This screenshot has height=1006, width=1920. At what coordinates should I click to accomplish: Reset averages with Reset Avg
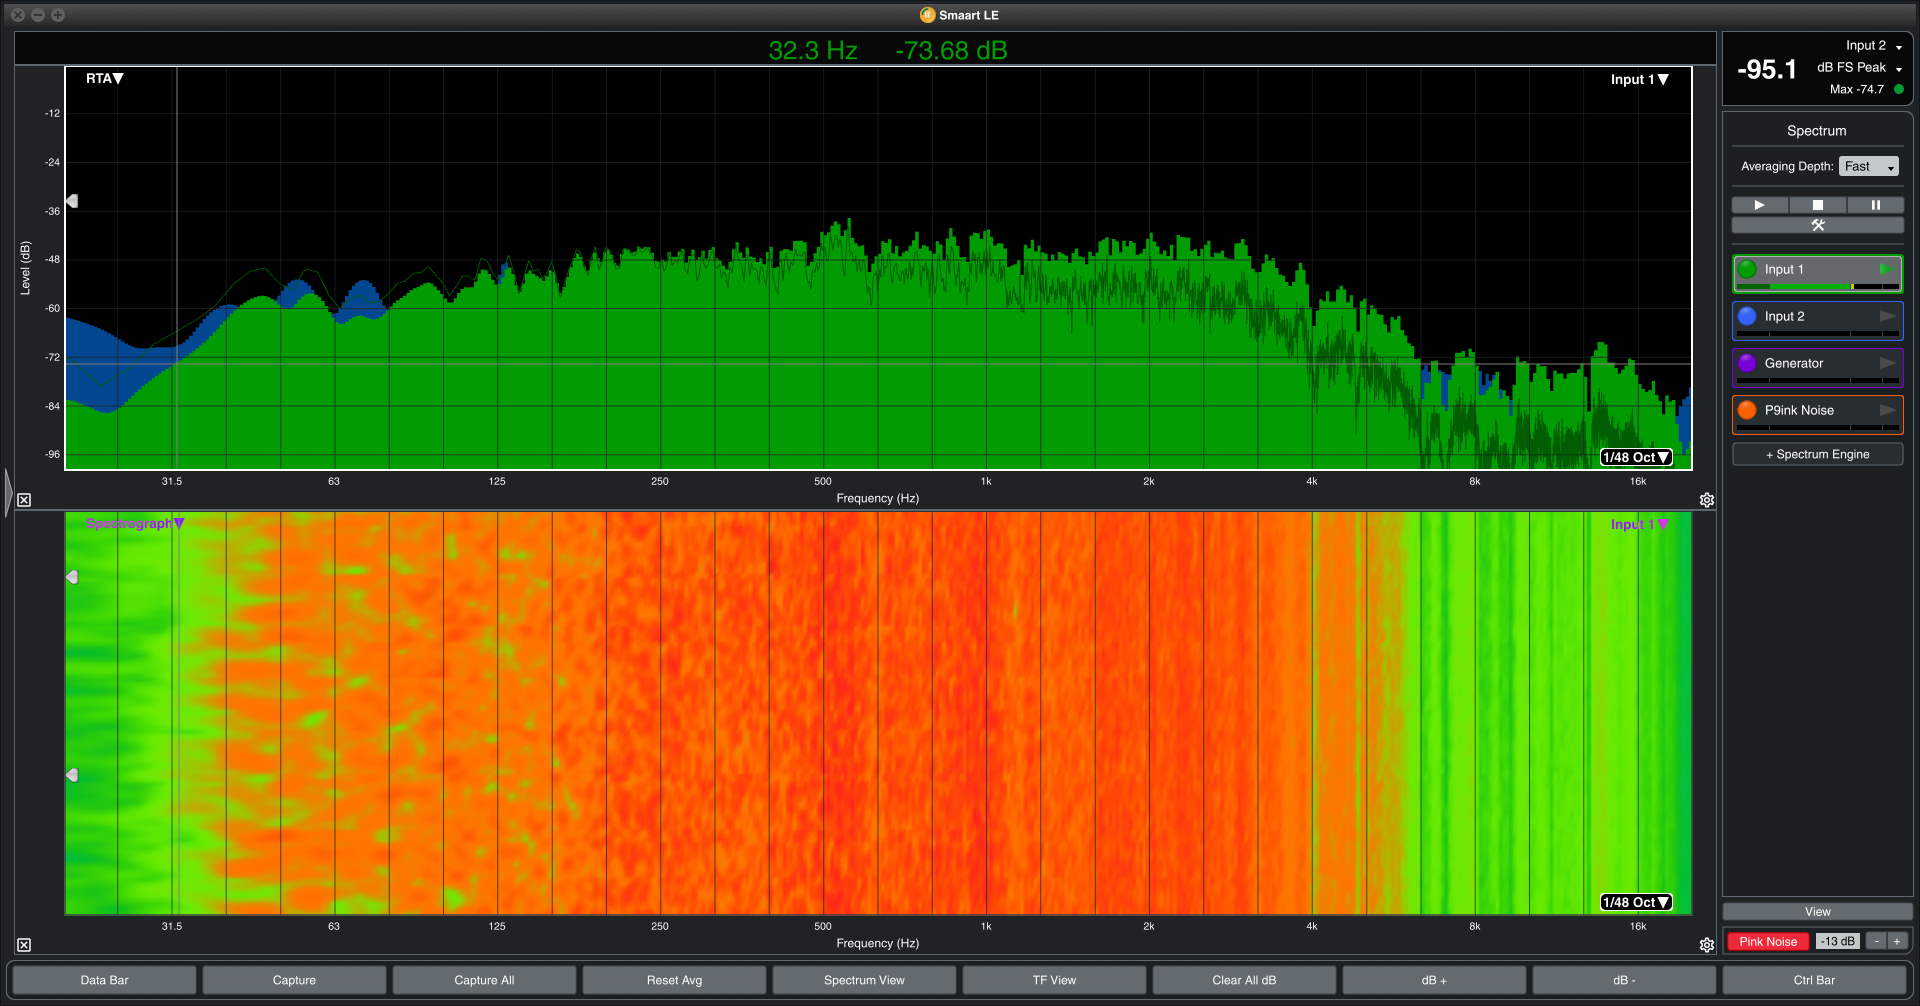point(674,980)
